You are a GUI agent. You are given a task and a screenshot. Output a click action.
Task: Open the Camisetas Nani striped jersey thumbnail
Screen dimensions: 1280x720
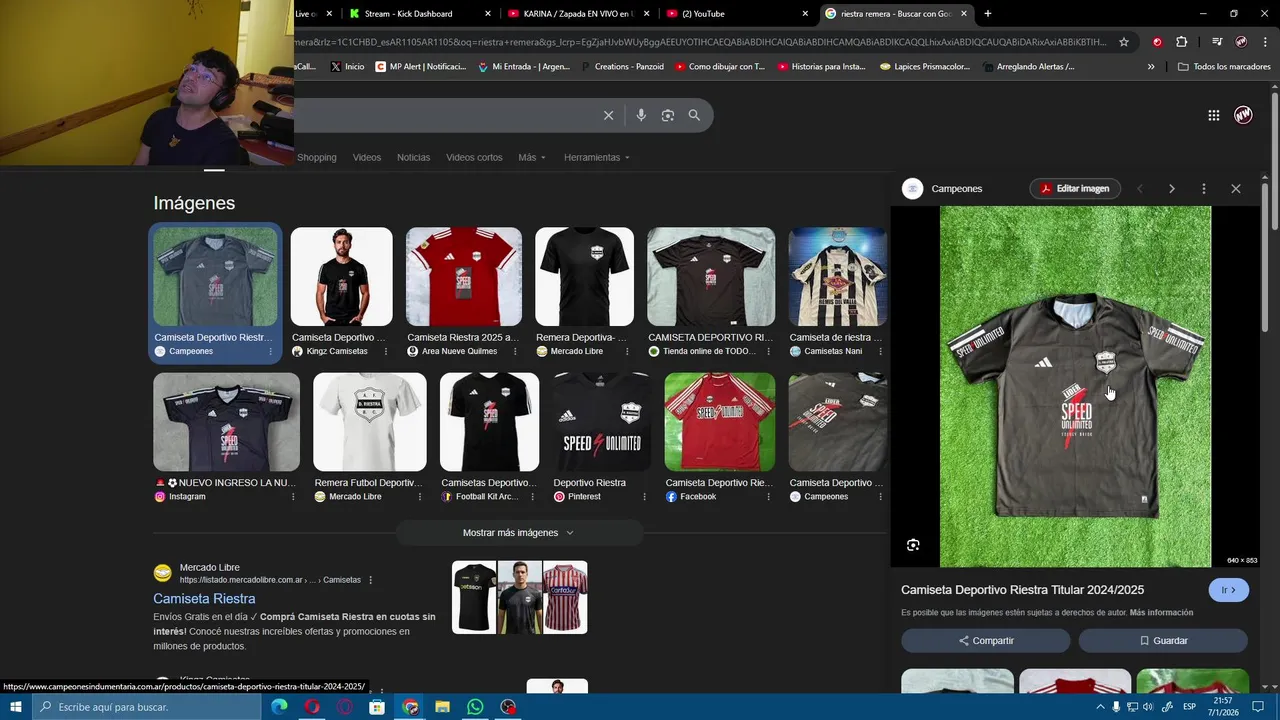(837, 277)
